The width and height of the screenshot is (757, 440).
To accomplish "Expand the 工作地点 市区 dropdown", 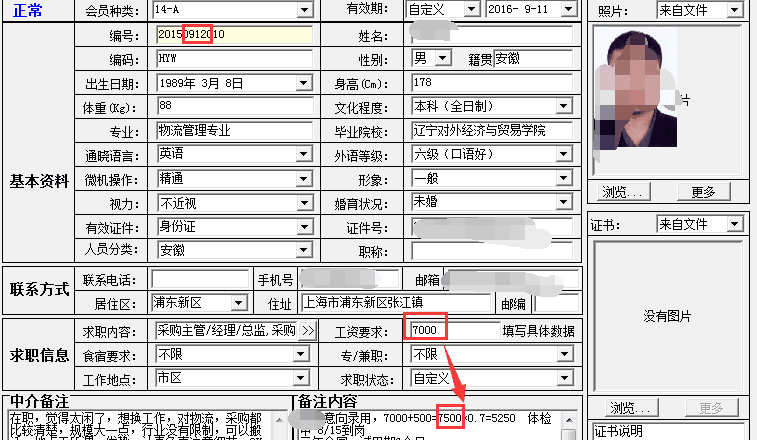I will (x=300, y=378).
